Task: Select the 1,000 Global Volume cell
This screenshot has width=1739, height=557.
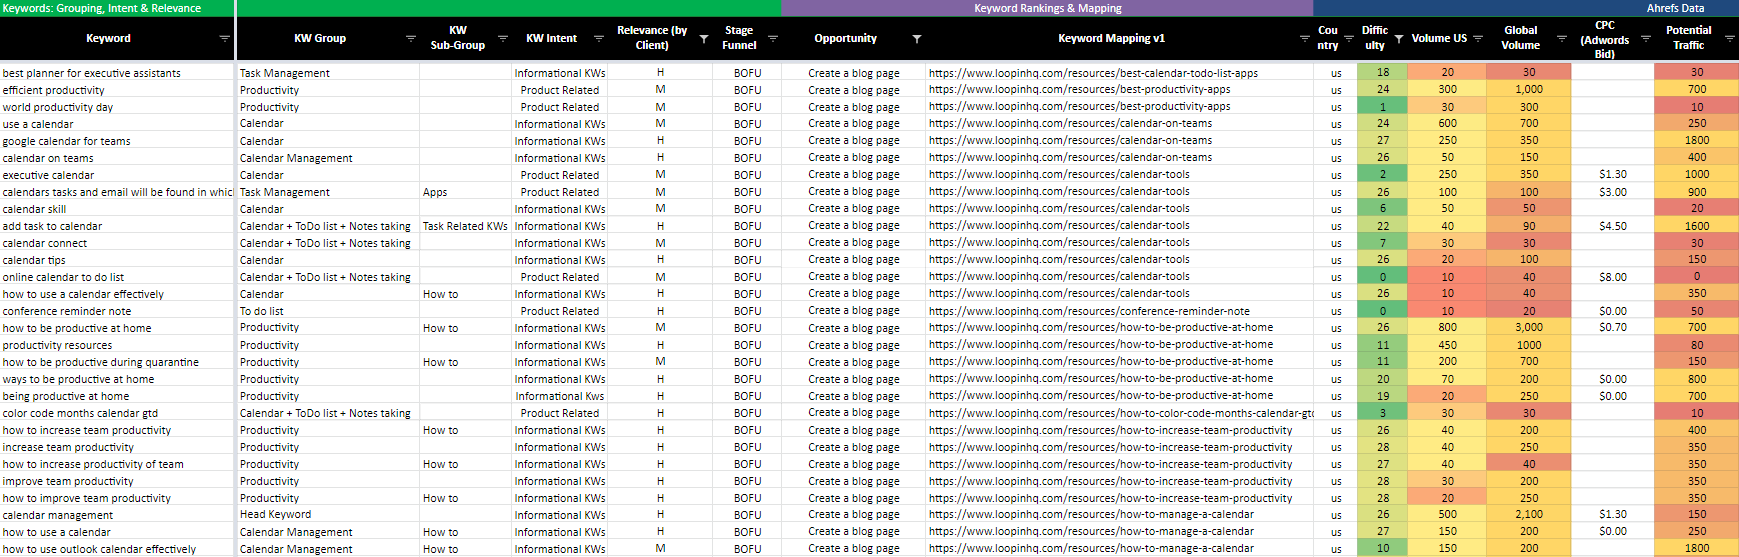Action: click(1529, 90)
